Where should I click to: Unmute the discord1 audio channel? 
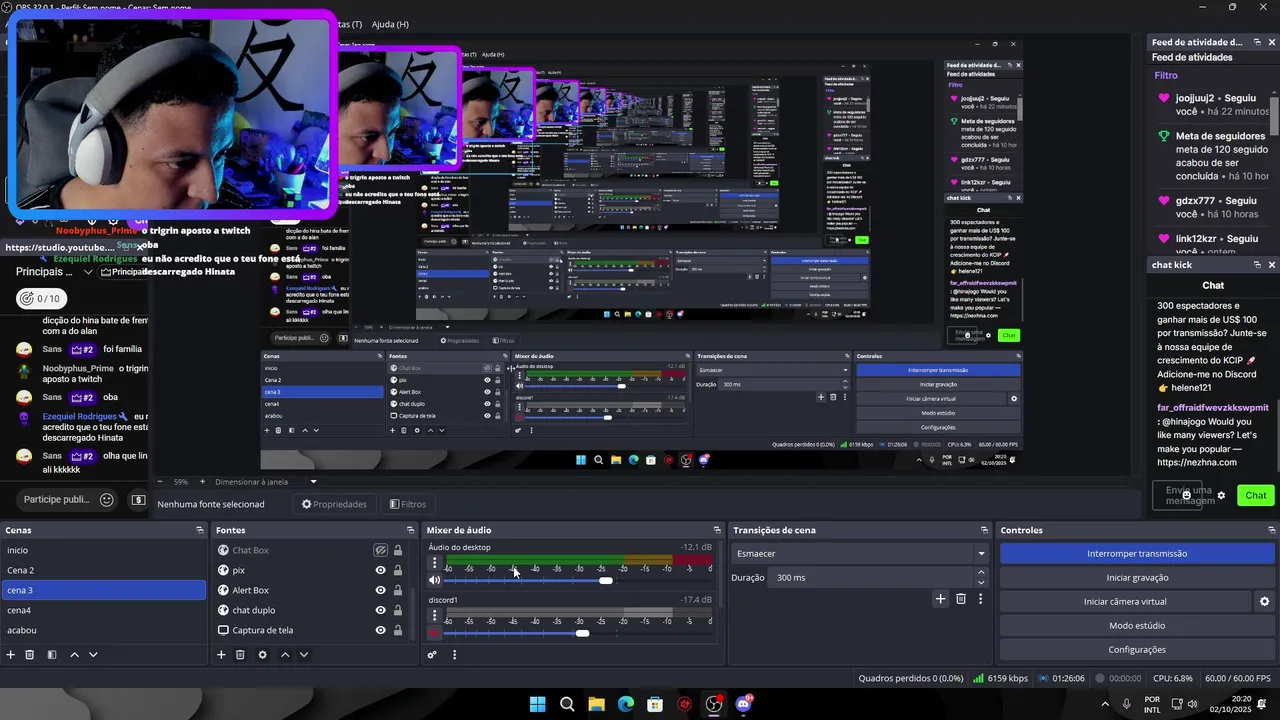pyautogui.click(x=434, y=632)
